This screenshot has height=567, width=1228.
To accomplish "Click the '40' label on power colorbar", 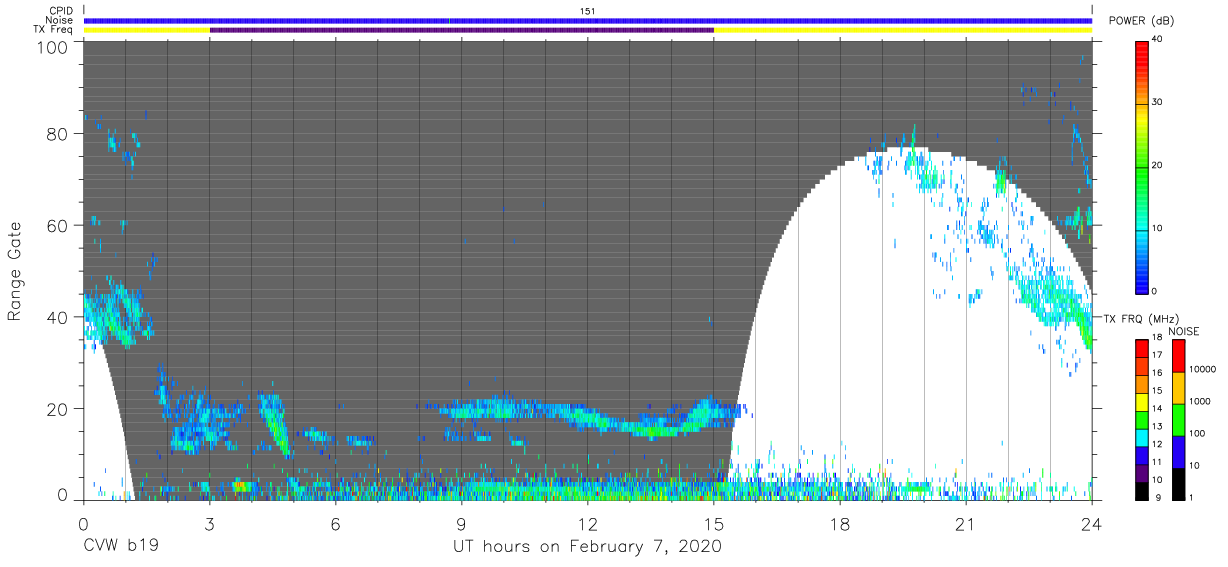I will [1158, 40].
